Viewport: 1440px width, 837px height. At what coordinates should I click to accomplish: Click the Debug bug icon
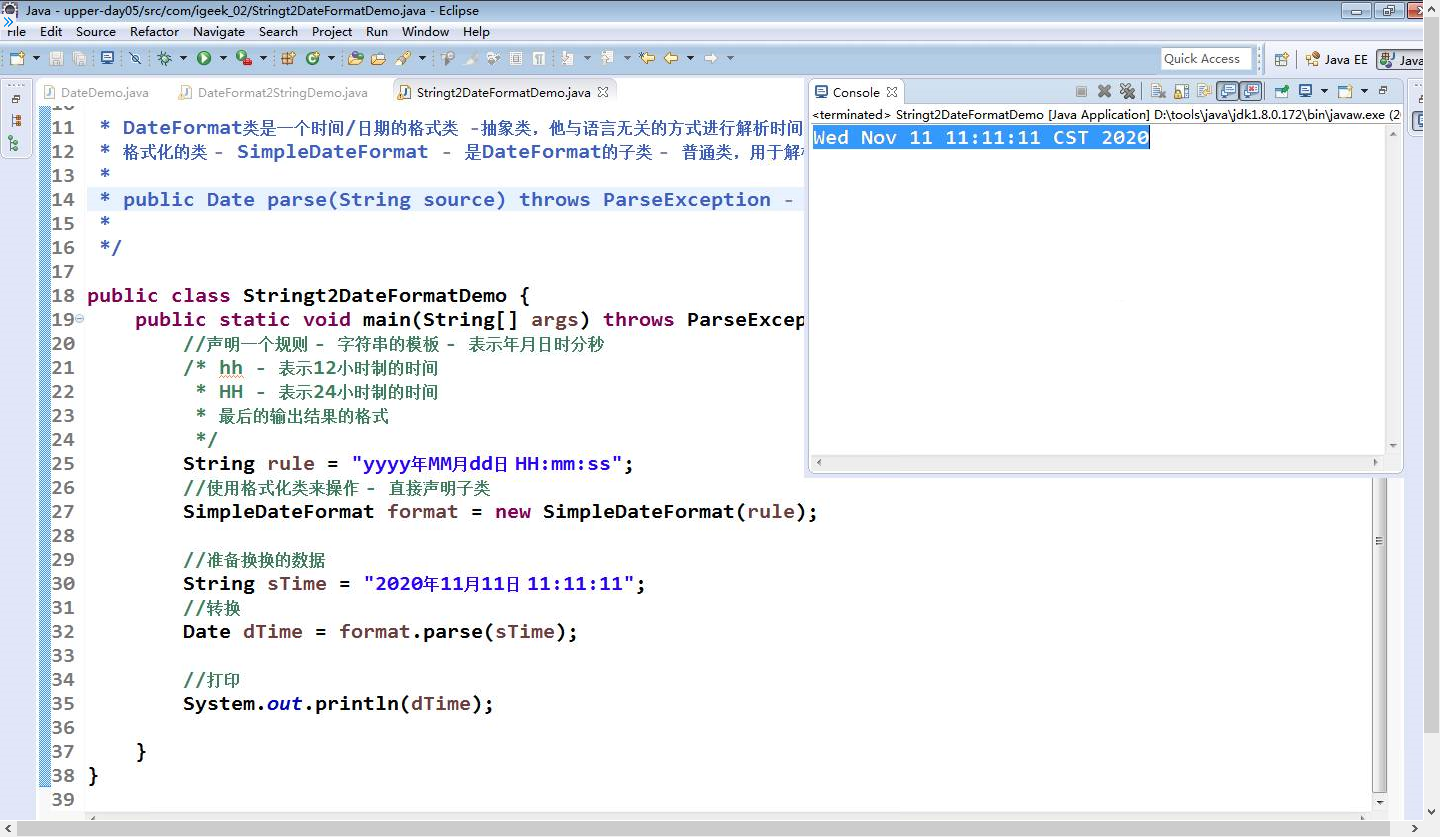(x=164, y=58)
